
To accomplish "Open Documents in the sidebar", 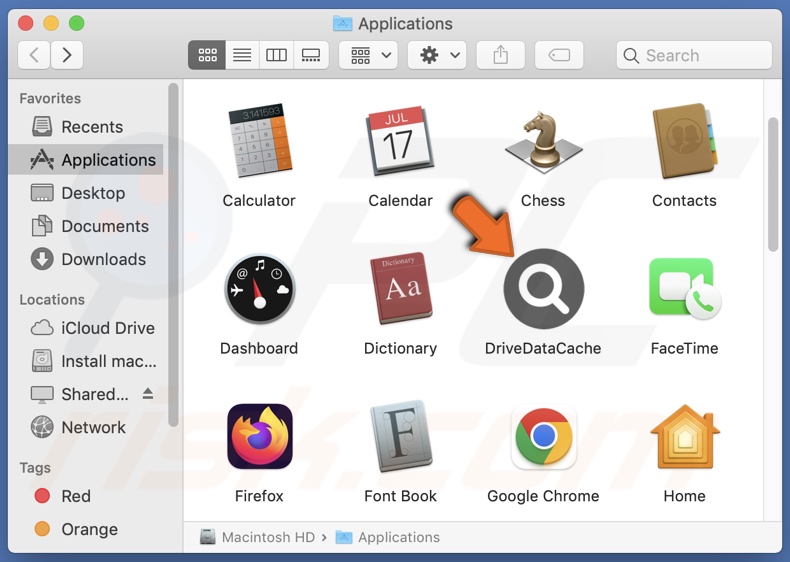I will click(x=86, y=226).
